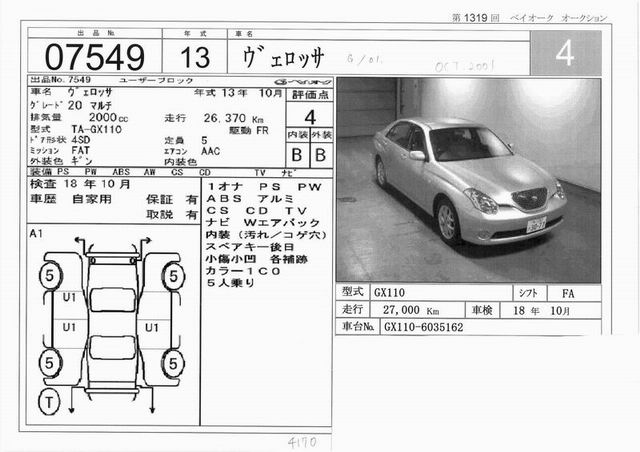Click the air conditioning value AAC

(211, 151)
